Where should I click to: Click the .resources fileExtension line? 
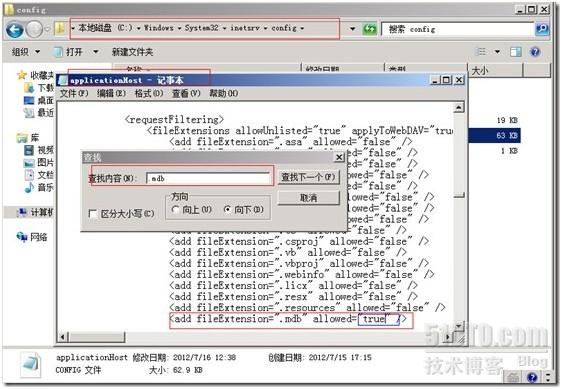(x=307, y=308)
